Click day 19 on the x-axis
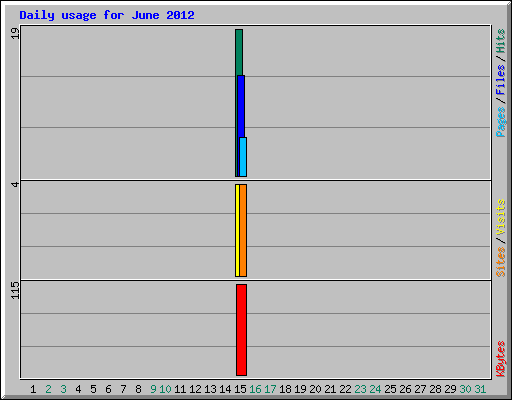This screenshot has height=400, width=512. click(x=300, y=389)
